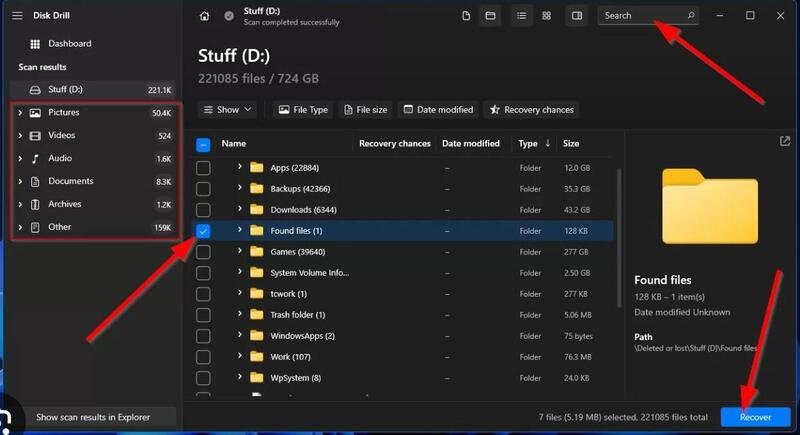Pop out the preview pane icon

[x=785, y=142]
